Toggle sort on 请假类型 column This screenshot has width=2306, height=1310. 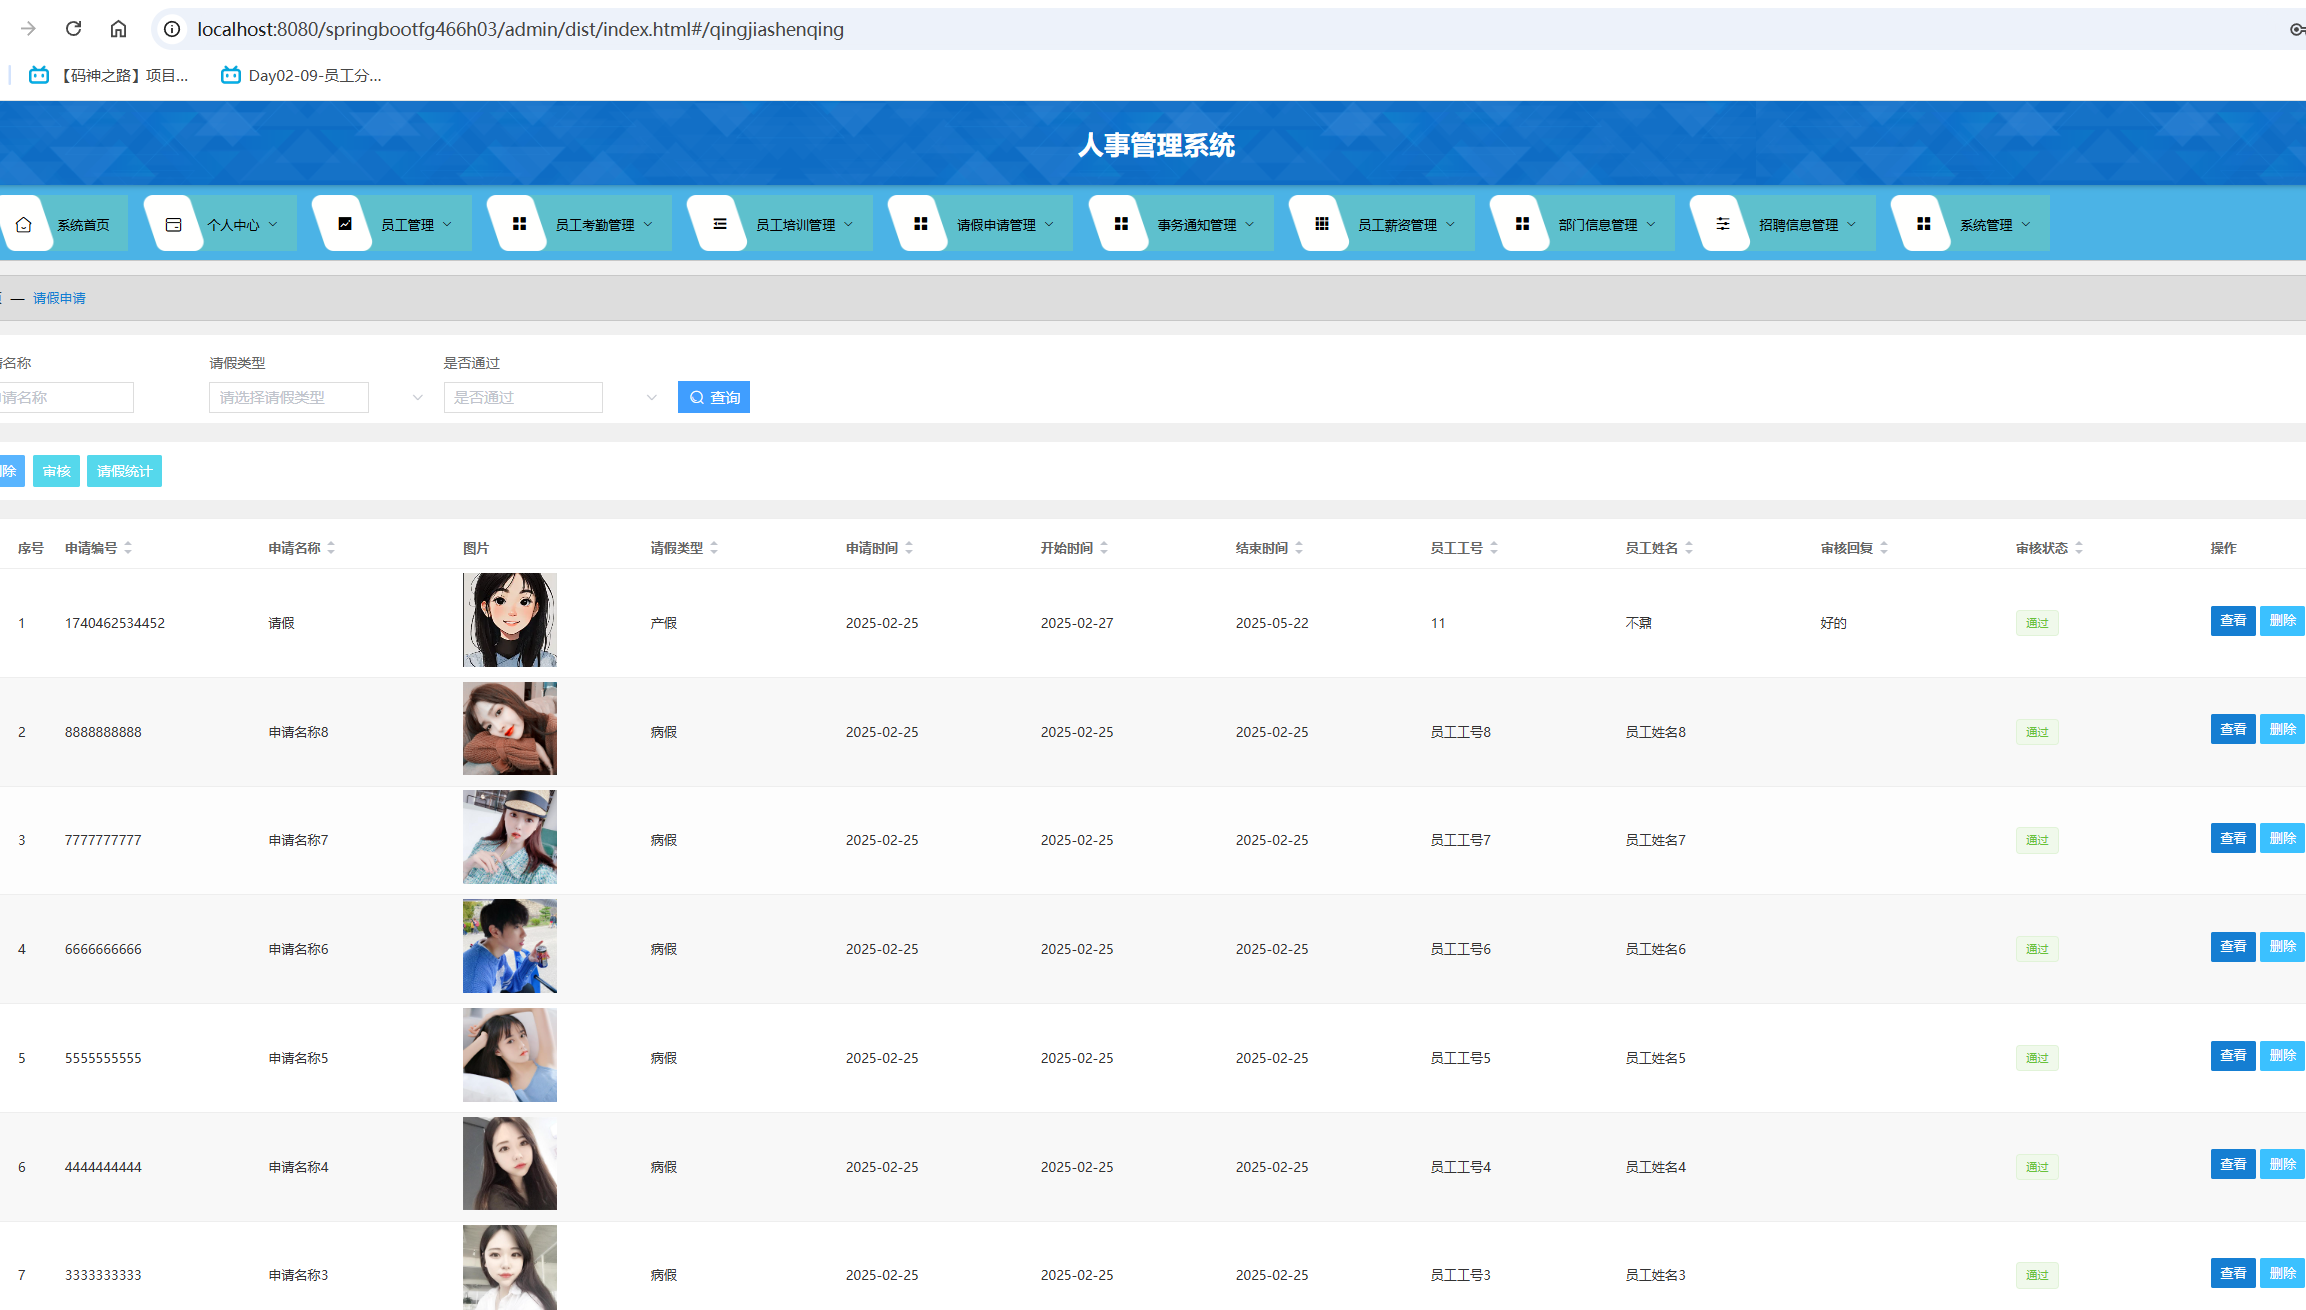pos(714,548)
